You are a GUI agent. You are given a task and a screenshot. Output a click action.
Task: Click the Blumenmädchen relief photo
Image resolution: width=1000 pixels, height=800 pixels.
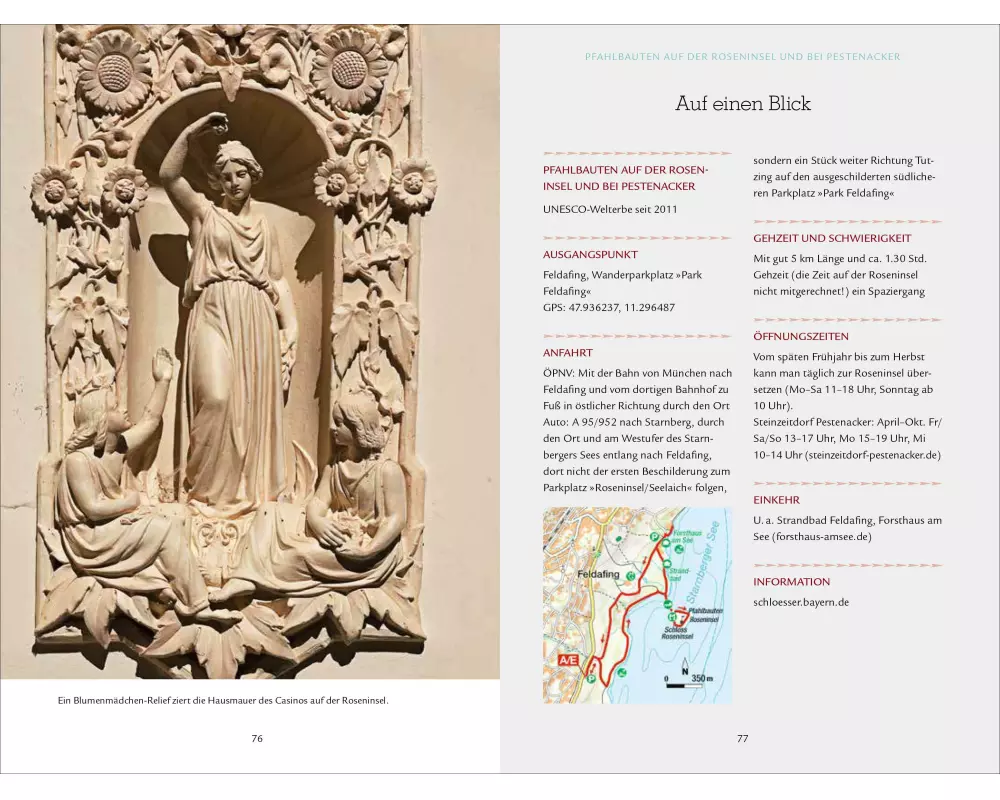click(x=250, y=350)
